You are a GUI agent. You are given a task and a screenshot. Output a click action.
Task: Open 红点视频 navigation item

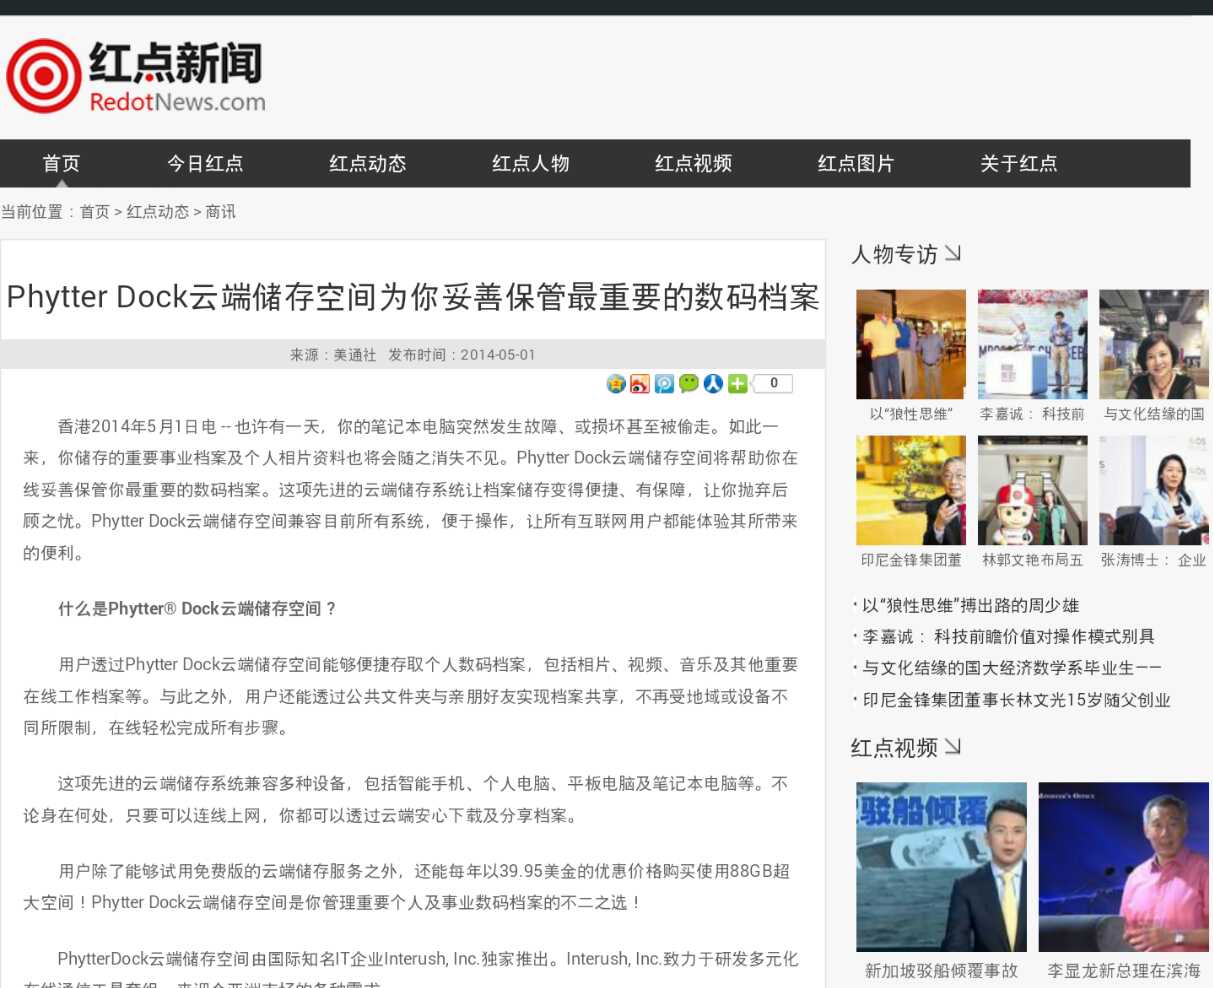click(694, 163)
